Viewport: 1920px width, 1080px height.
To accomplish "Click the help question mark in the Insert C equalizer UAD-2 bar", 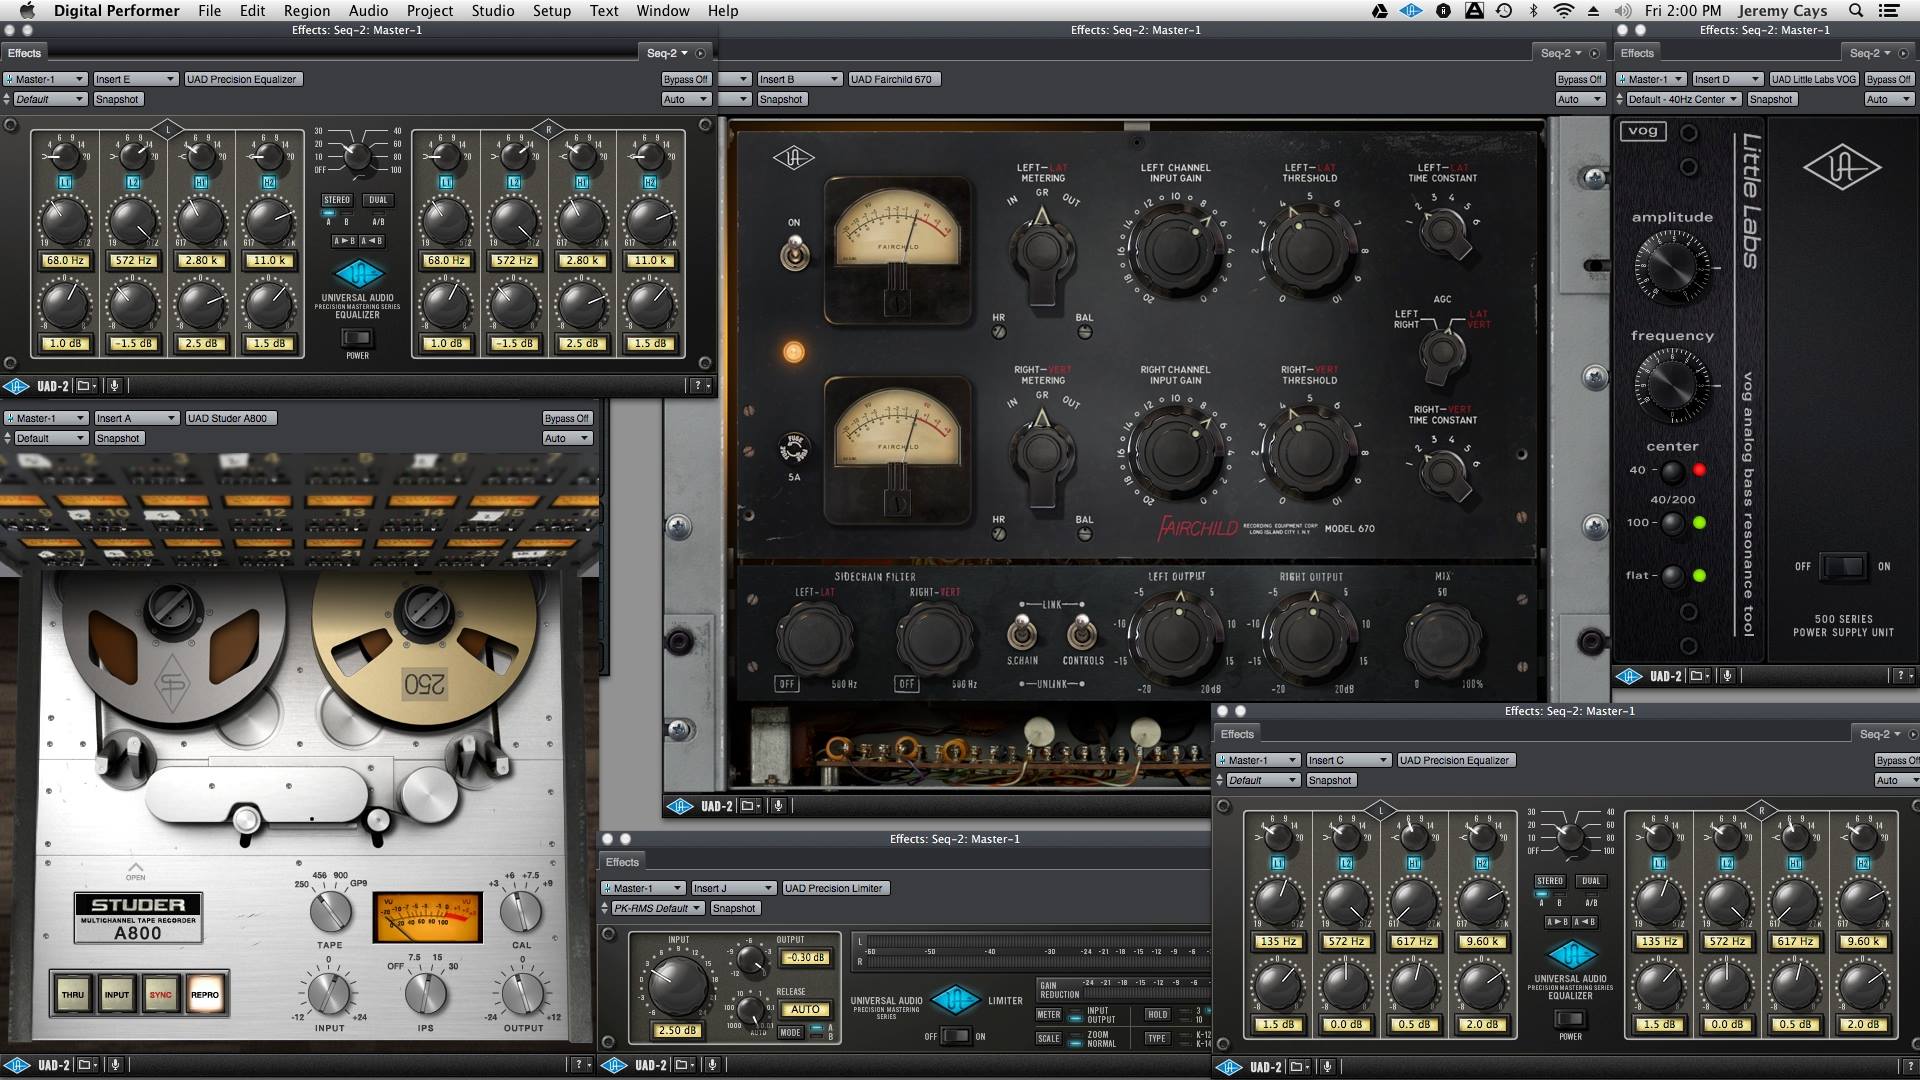I will [x=1912, y=1067].
